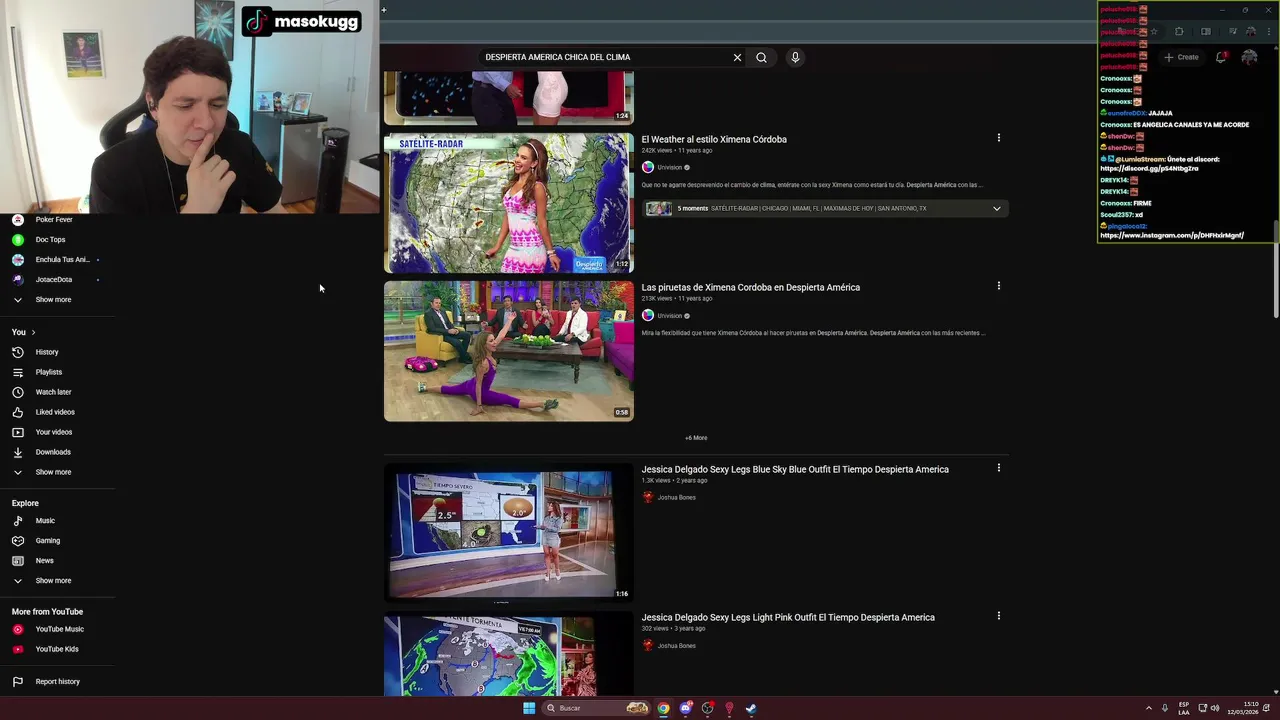Open Liked videos list
The width and height of the screenshot is (1280, 720).
tap(57, 412)
